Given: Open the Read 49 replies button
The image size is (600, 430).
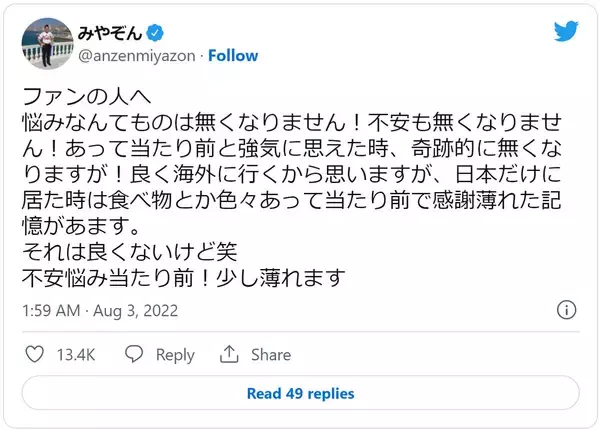Looking at the screenshot, I should [x=299, y=394].
